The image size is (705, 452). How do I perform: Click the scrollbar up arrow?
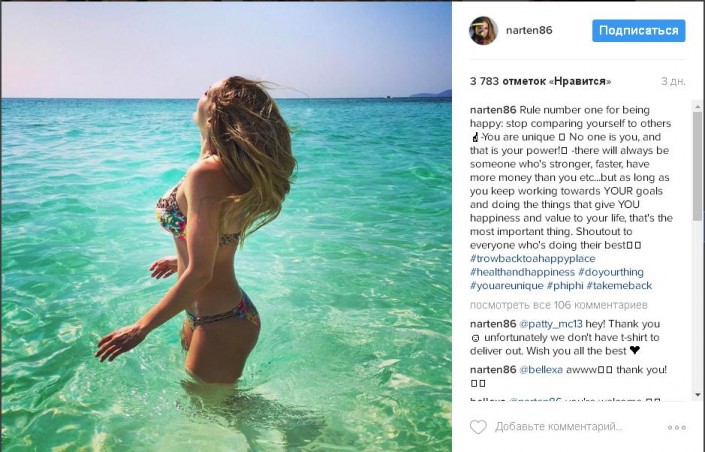click(x=698, y=107)
